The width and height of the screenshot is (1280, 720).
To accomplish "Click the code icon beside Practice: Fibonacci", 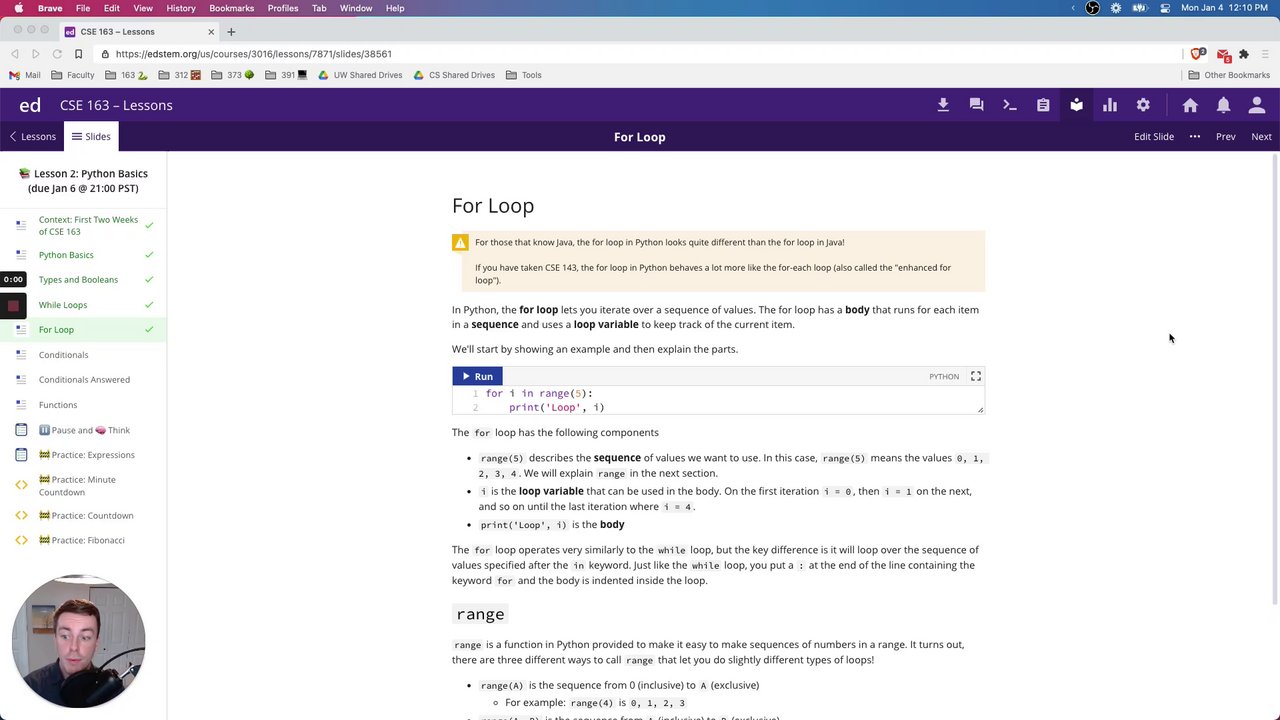I will (21, 541).
